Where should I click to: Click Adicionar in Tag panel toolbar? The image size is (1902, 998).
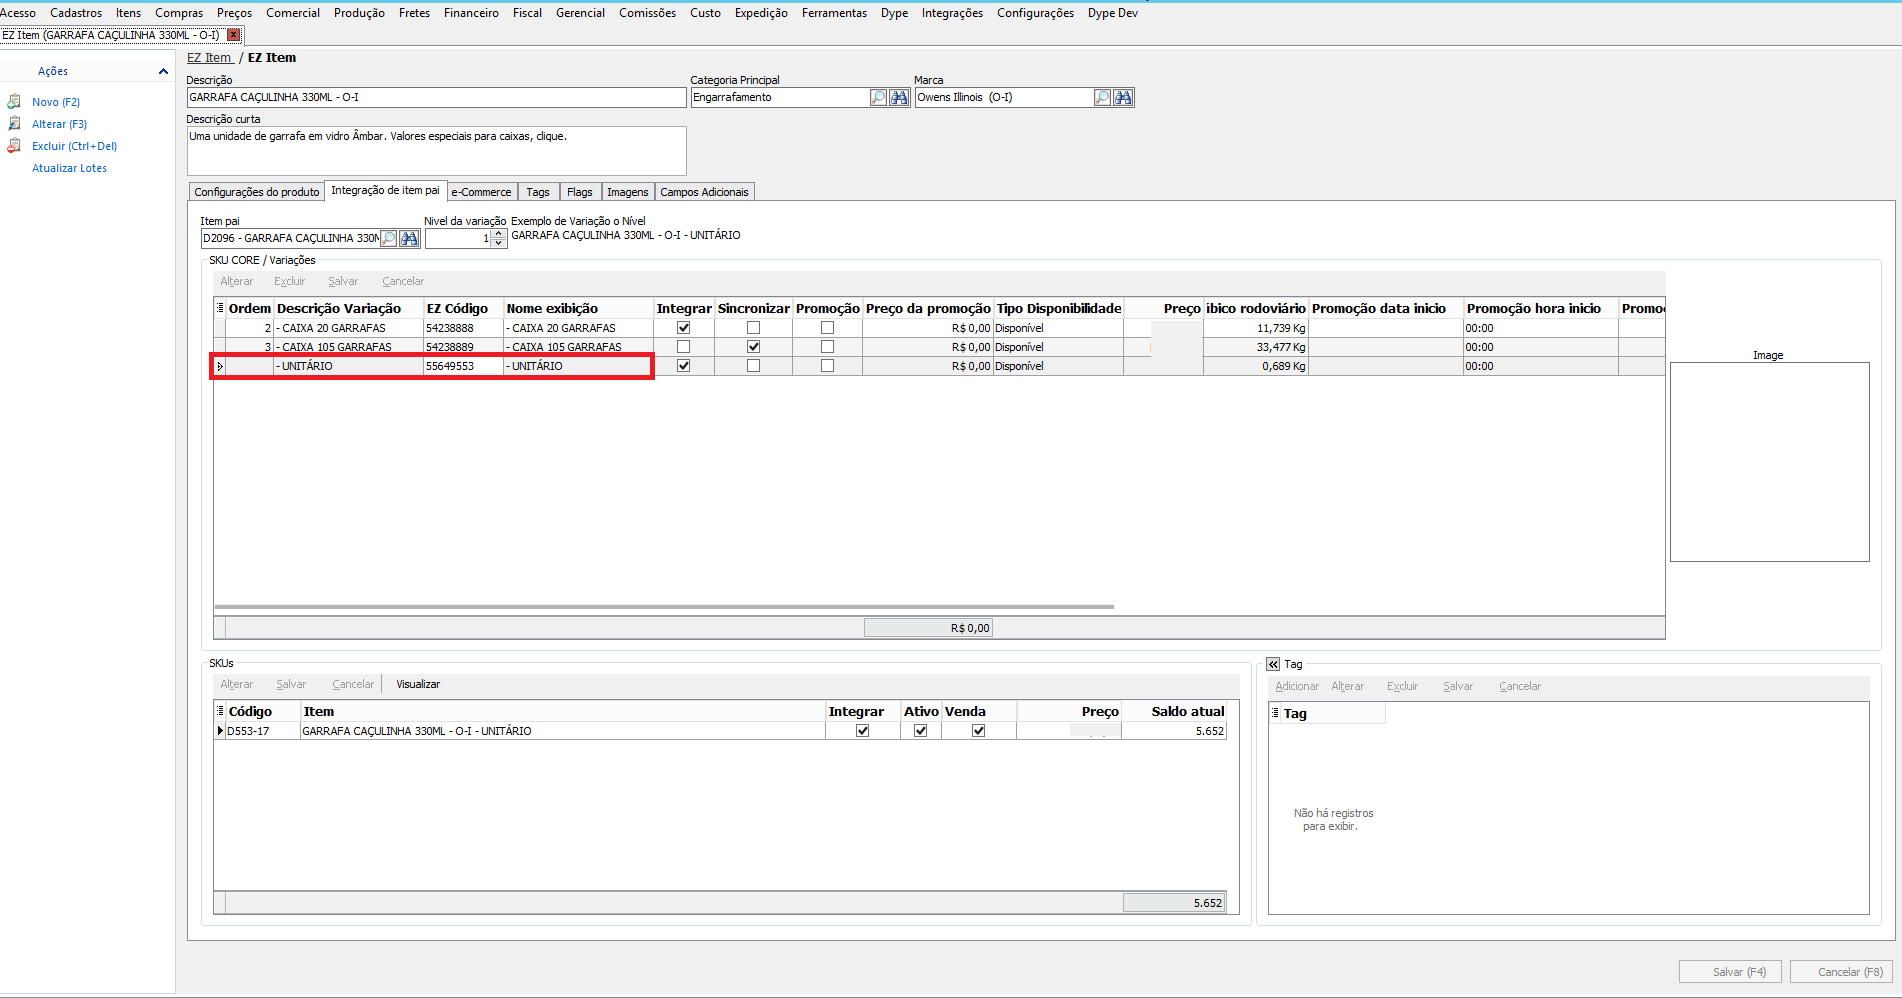pyautogui.click(x=1297, y=687)
